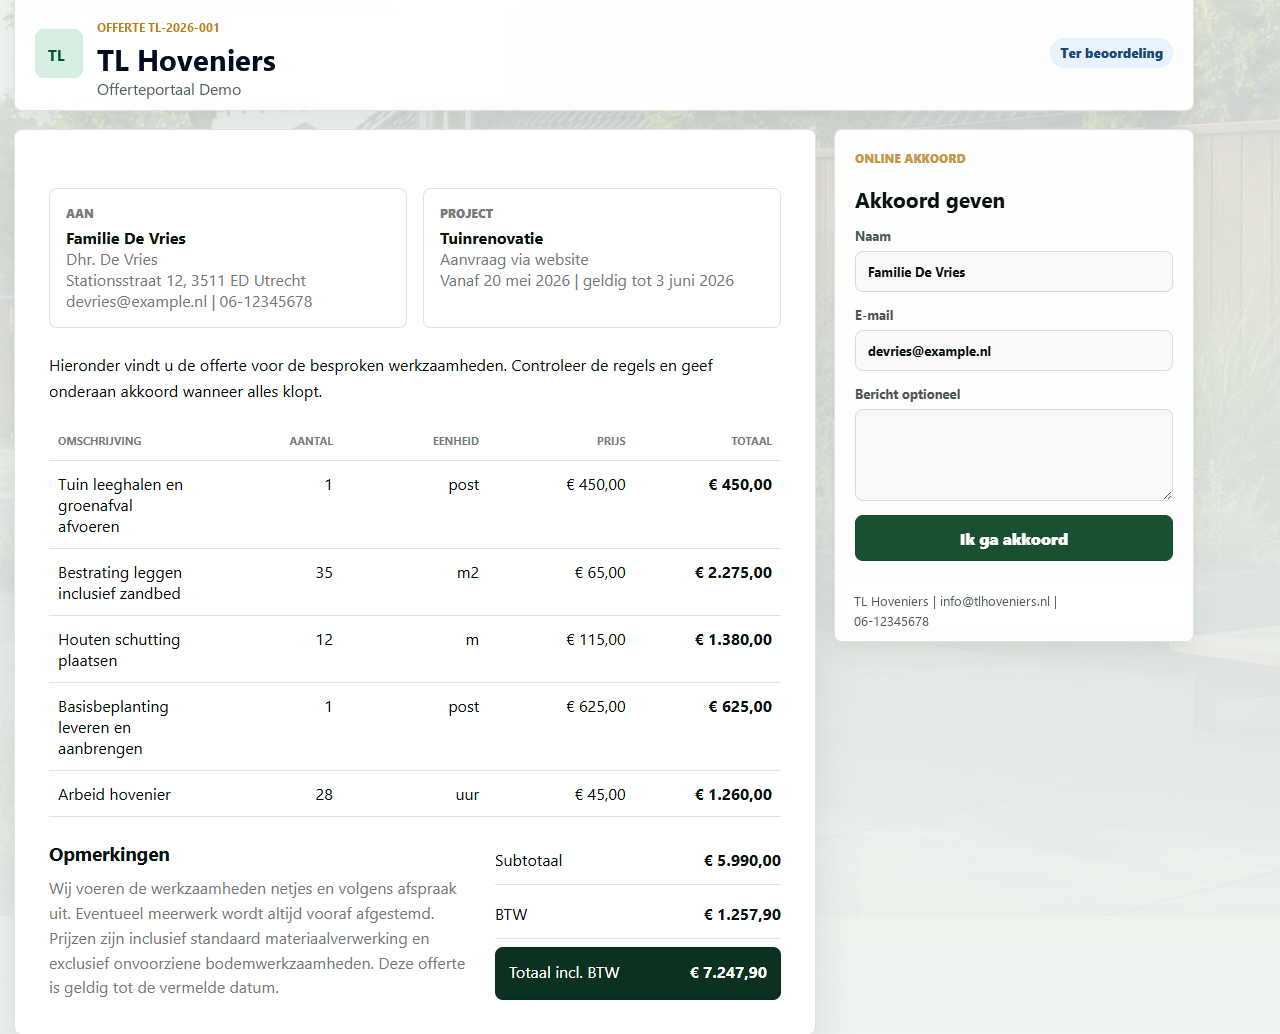This screenshot has width=1280, height=1034.
Task: Focus the Naam input field
Action: (1013, 272)
